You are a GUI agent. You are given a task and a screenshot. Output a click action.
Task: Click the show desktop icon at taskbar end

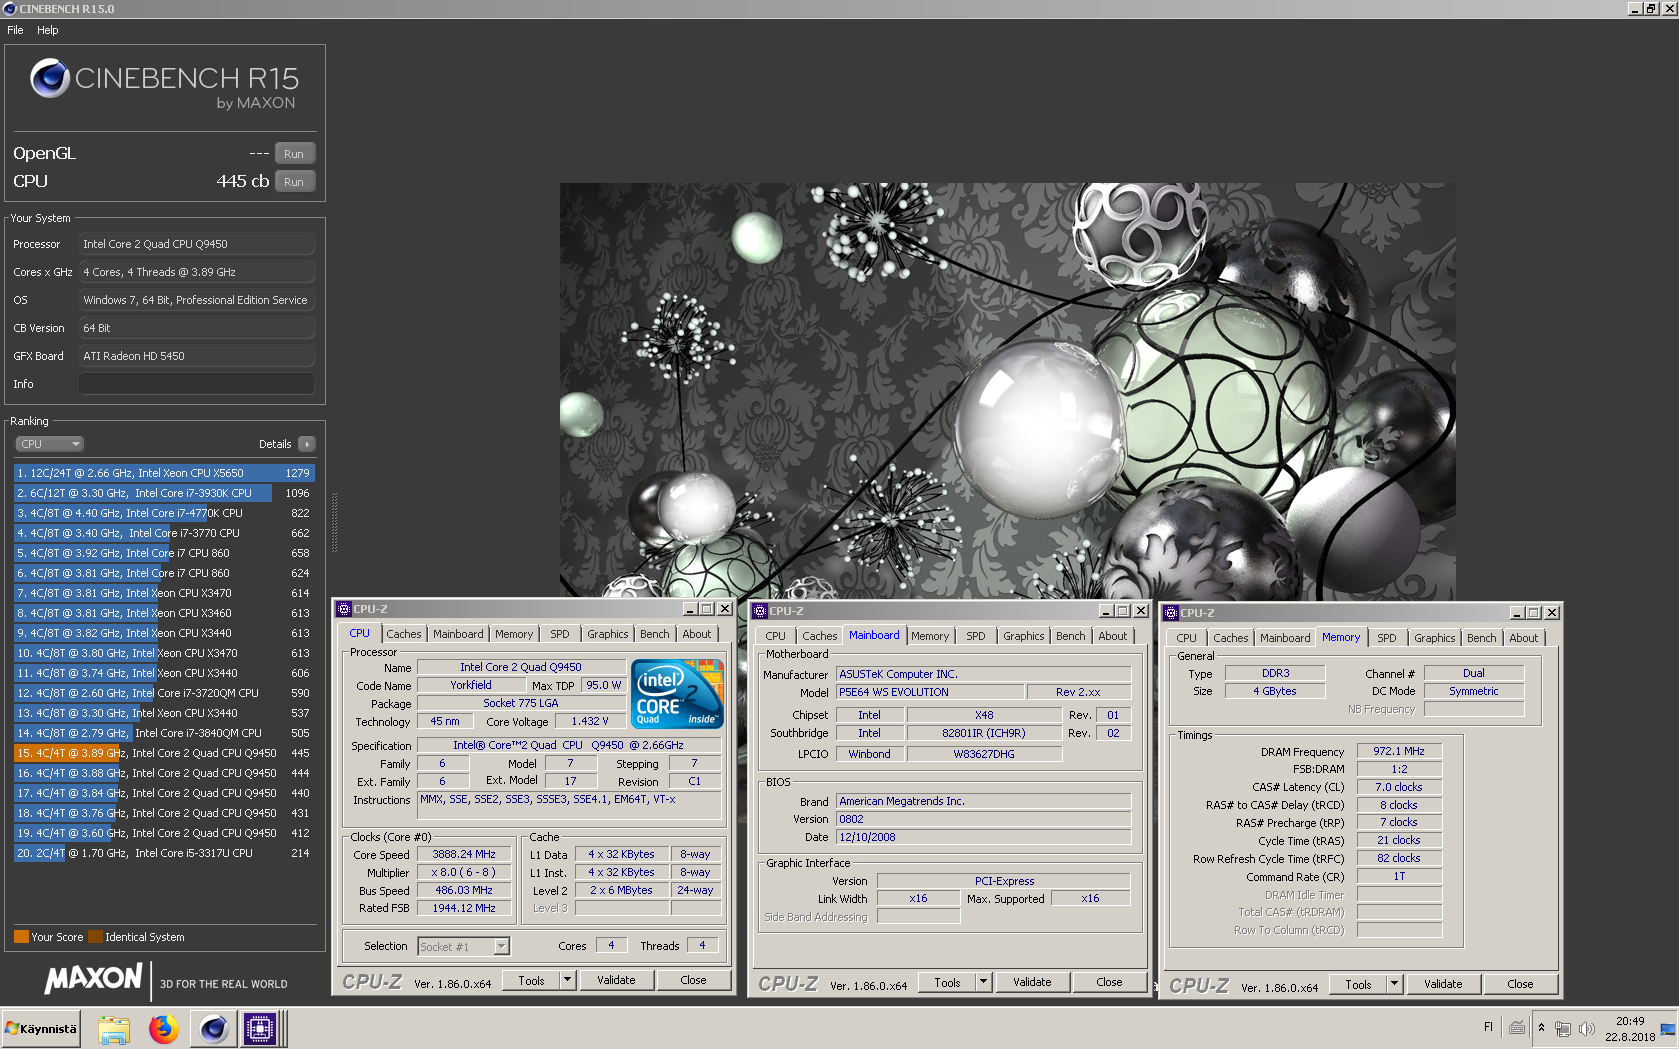click(1668, 1029)
